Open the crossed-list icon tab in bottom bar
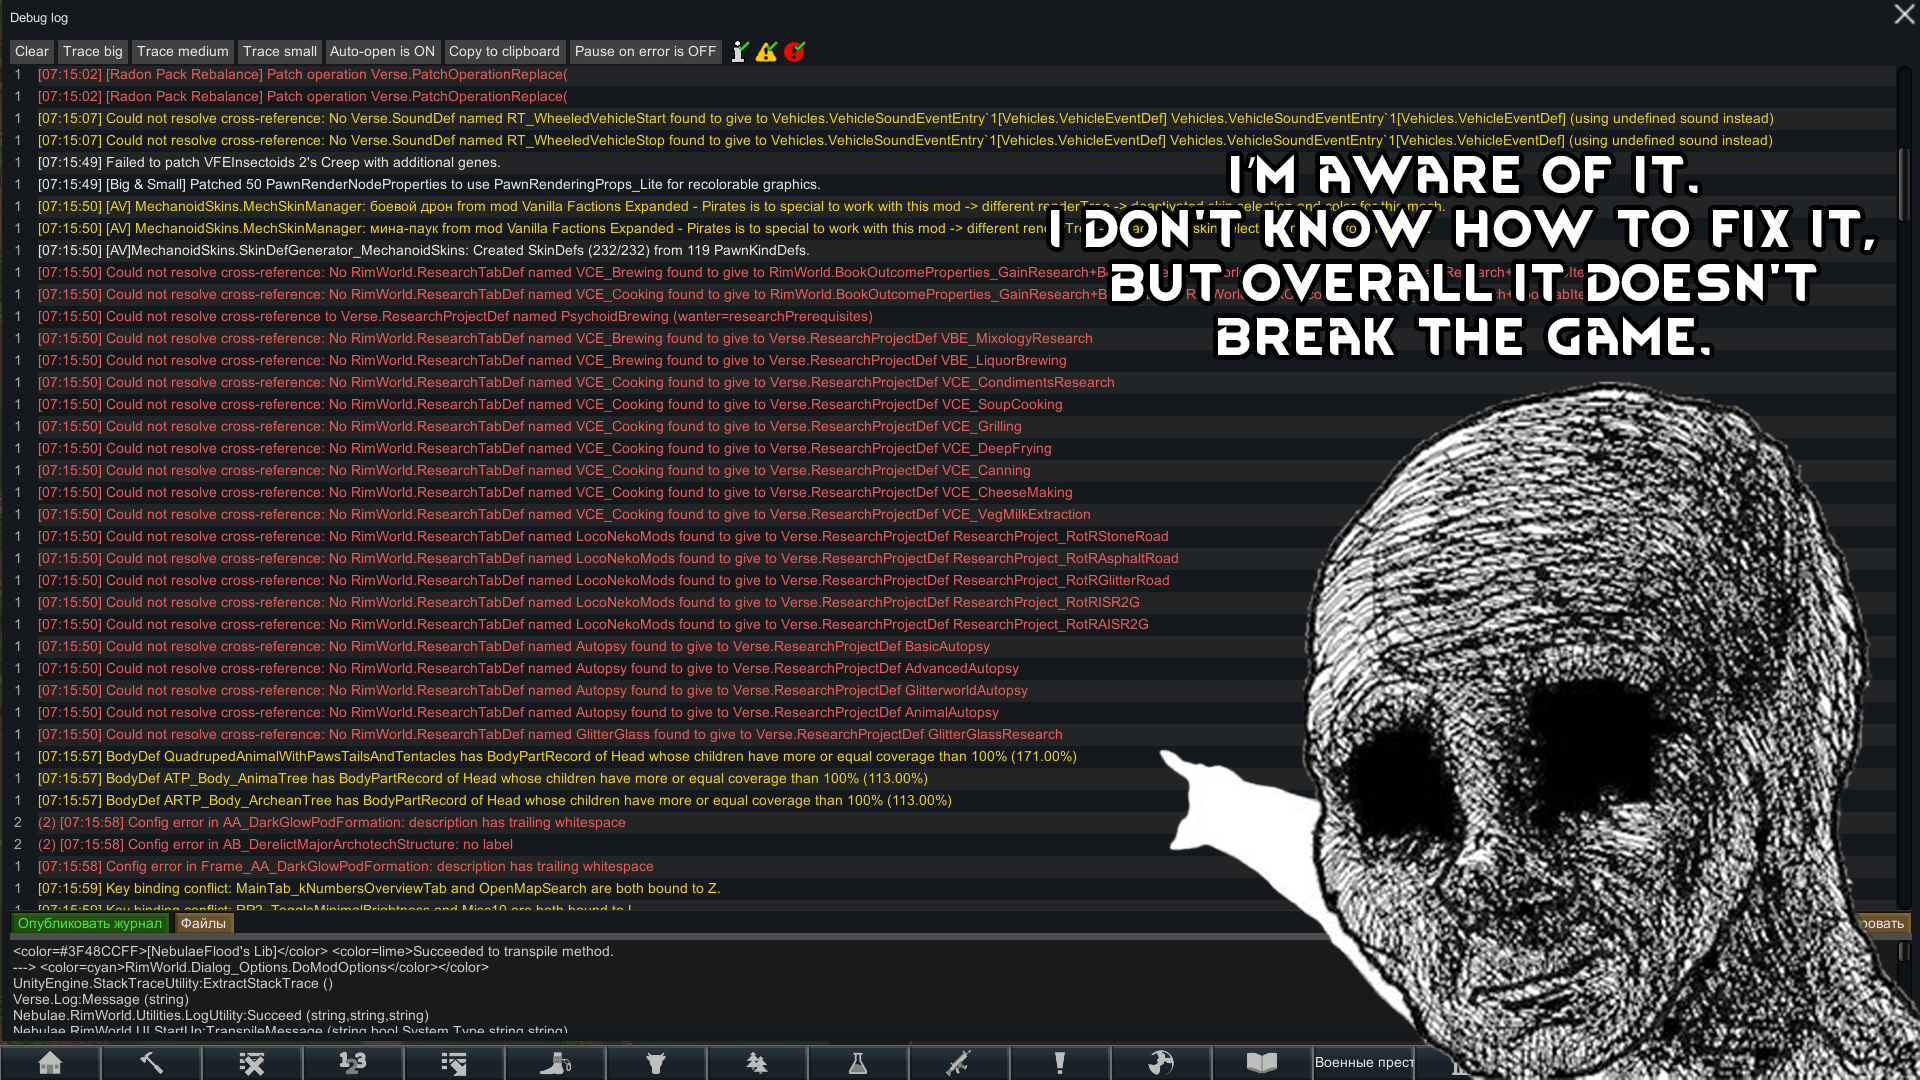 coord(252,1063)
